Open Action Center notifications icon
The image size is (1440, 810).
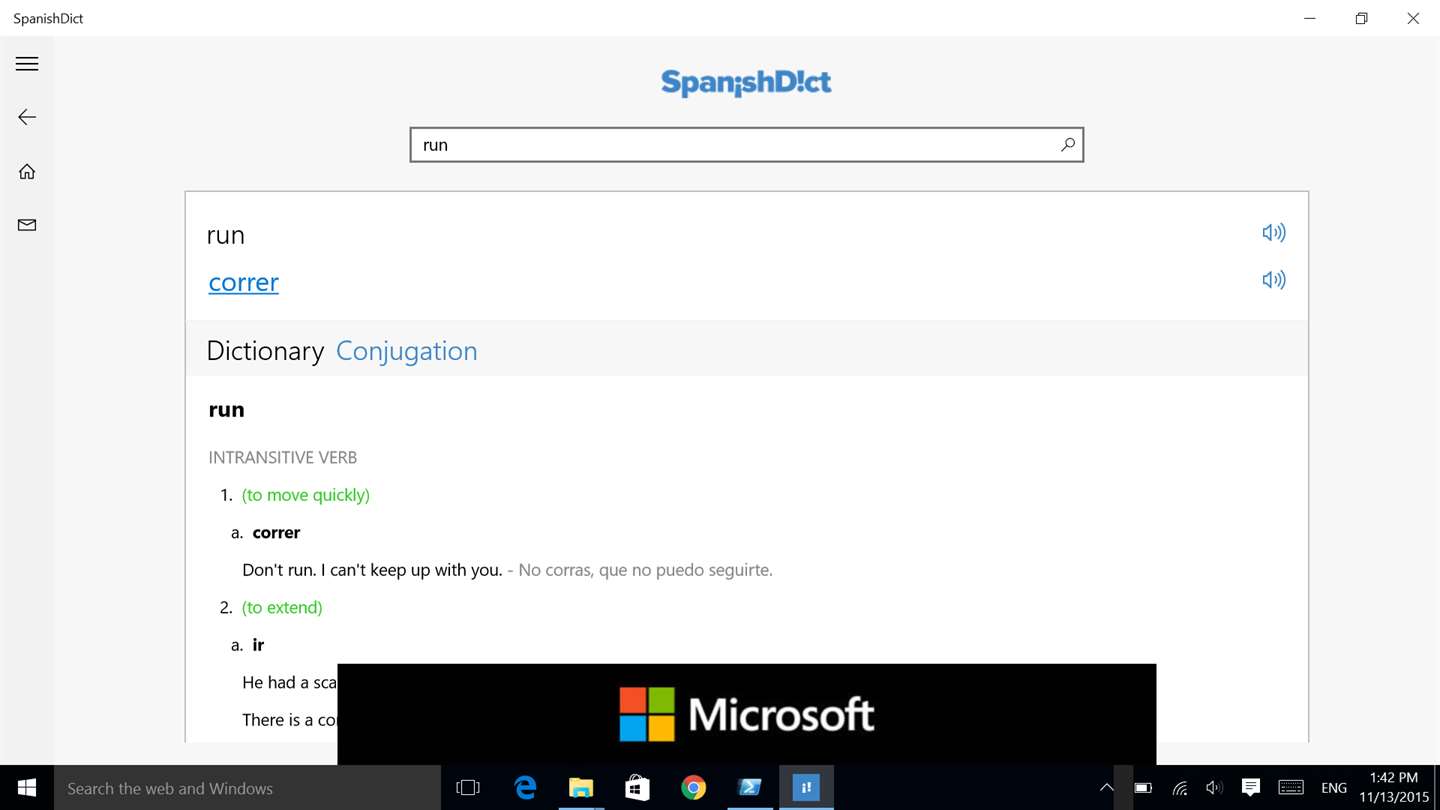coord(1250,788)
